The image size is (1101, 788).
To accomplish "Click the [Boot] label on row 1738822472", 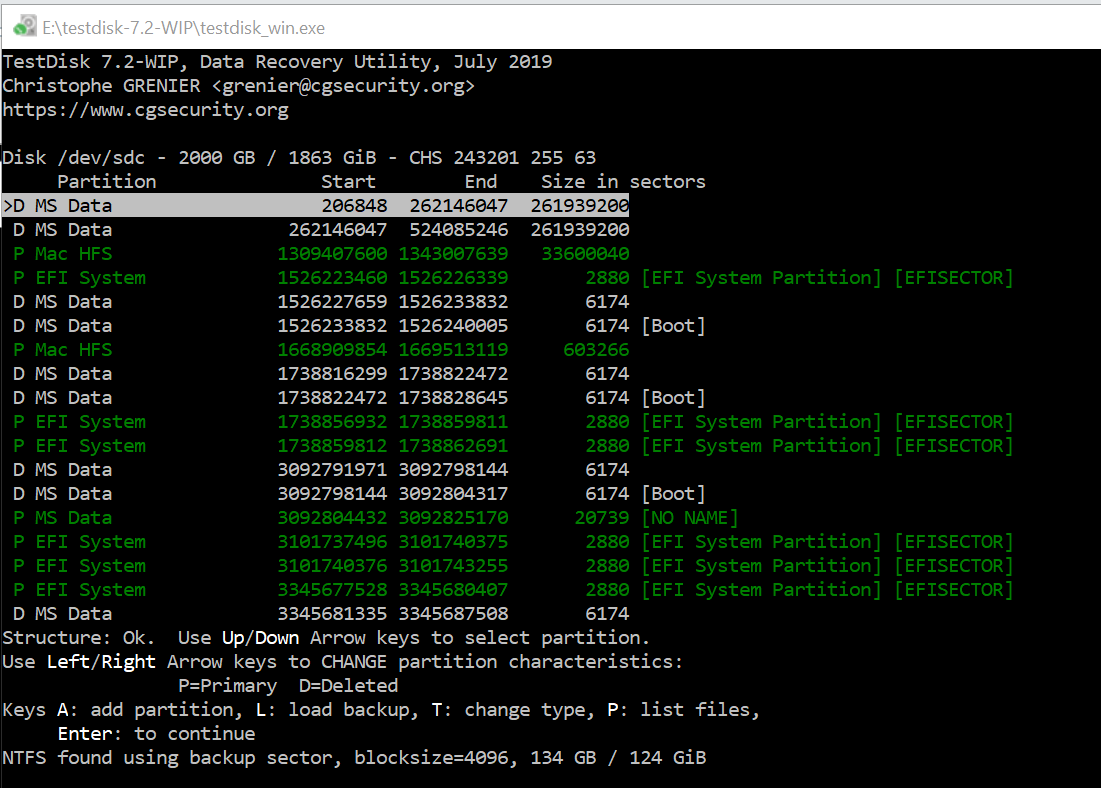I will (x=673, y=398).
